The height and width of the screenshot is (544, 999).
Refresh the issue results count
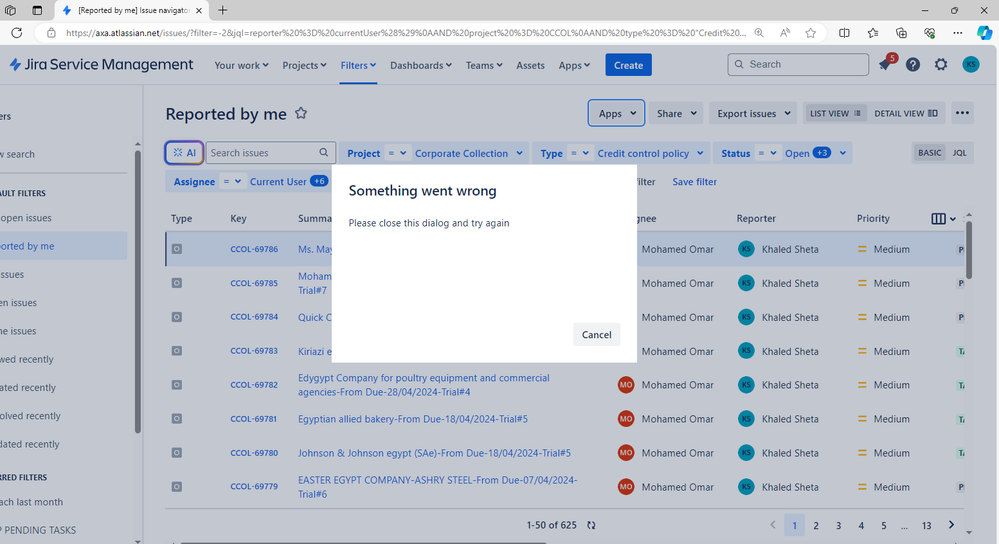coord(591,526)
